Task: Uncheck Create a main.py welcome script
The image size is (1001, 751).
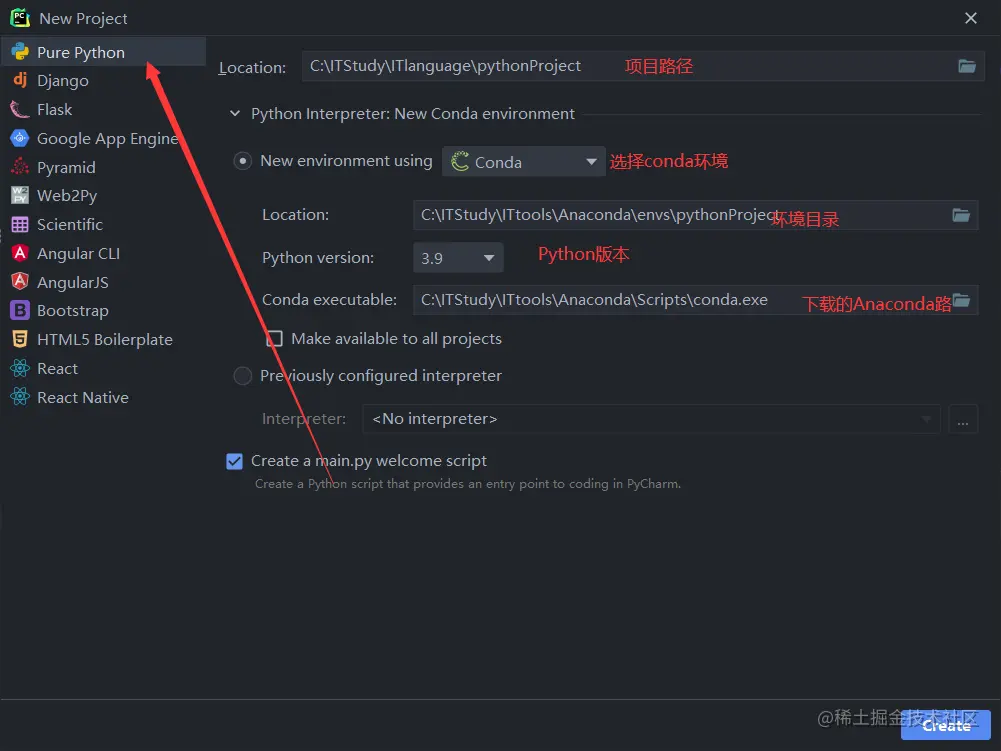Action: [x=234, y=461]
